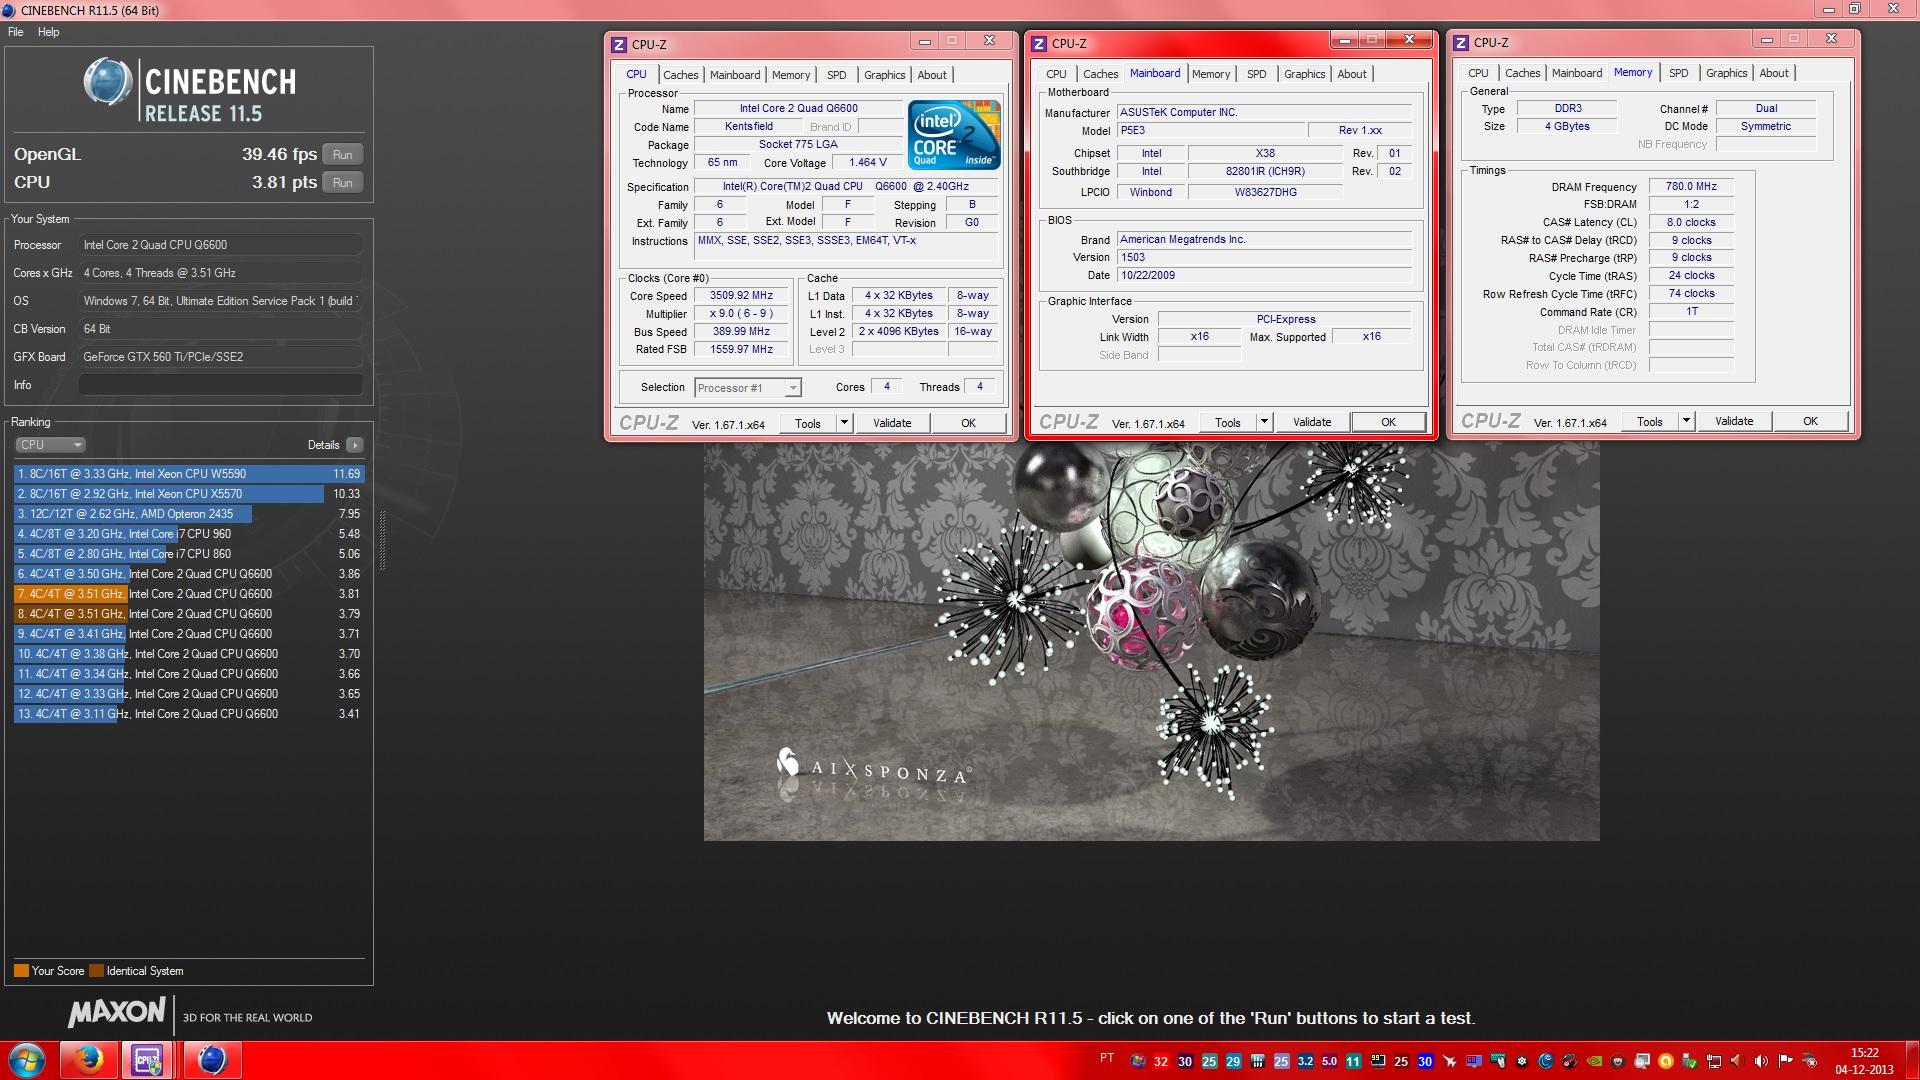1920x1080 pixels.
Task: Click the red 32 temperature tray icon
Action: pyautogui.click(x=1160, y=1061)
